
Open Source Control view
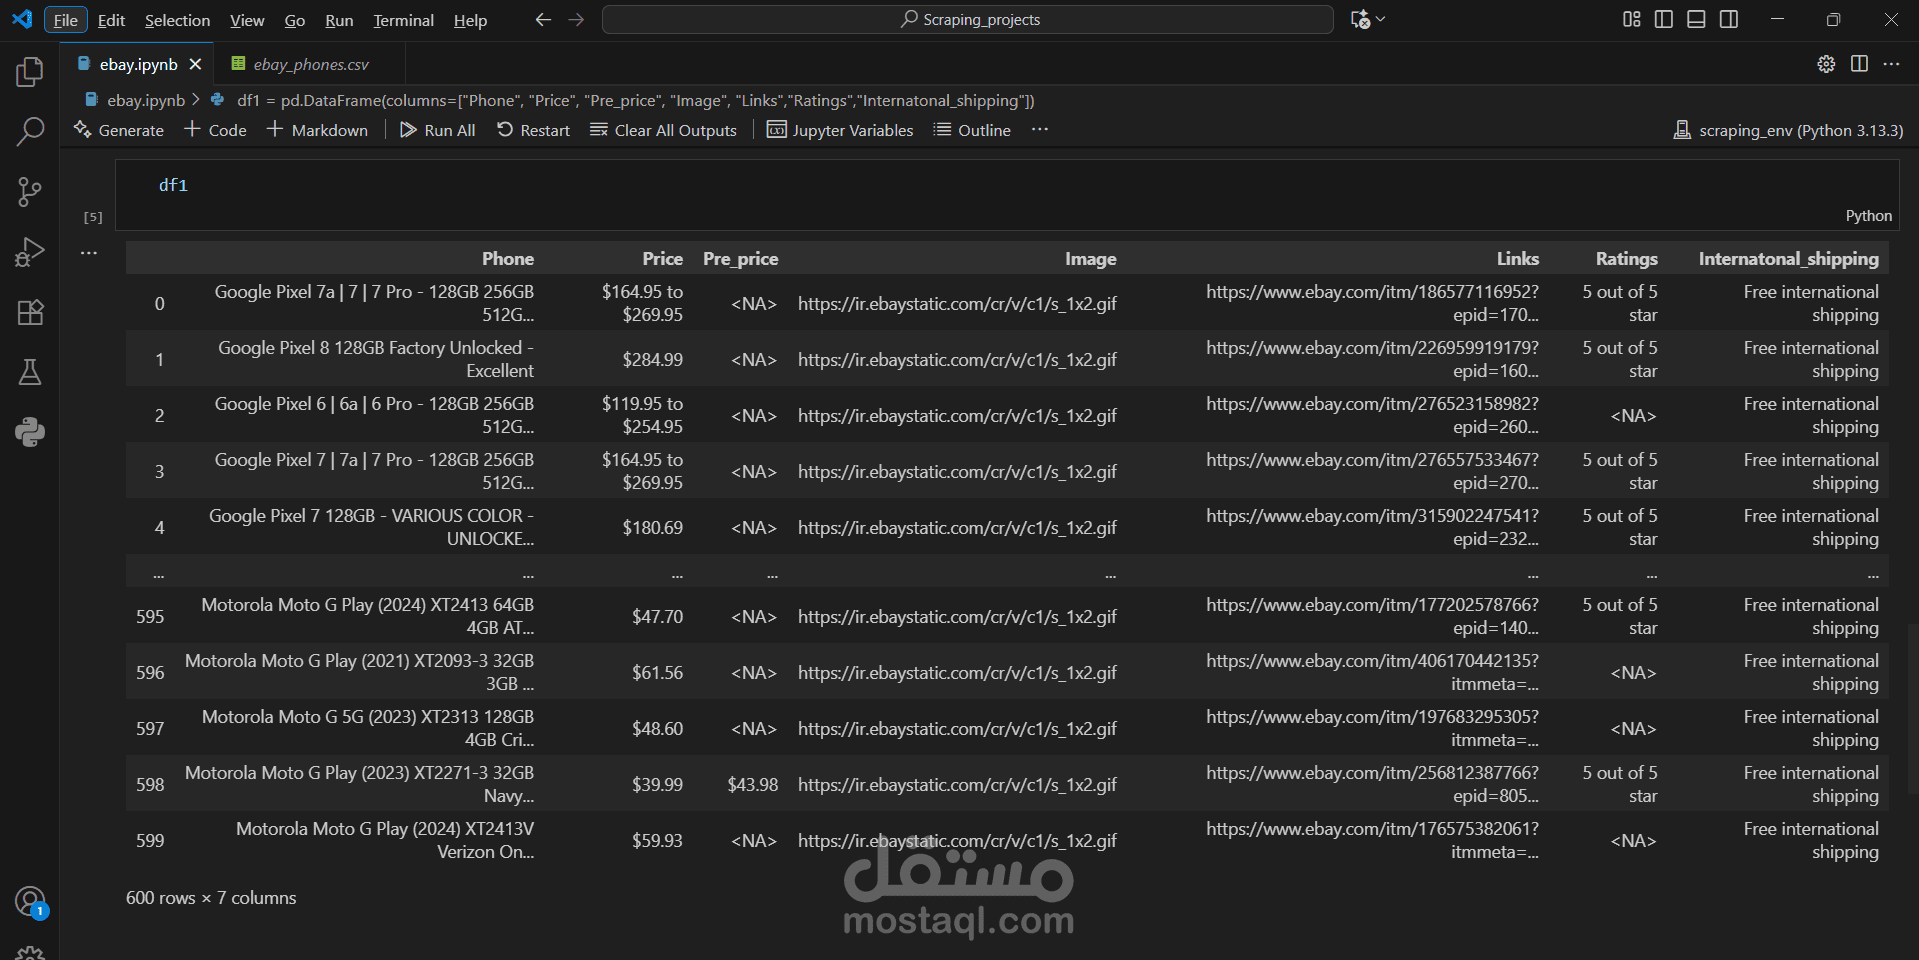pos(30,192)
